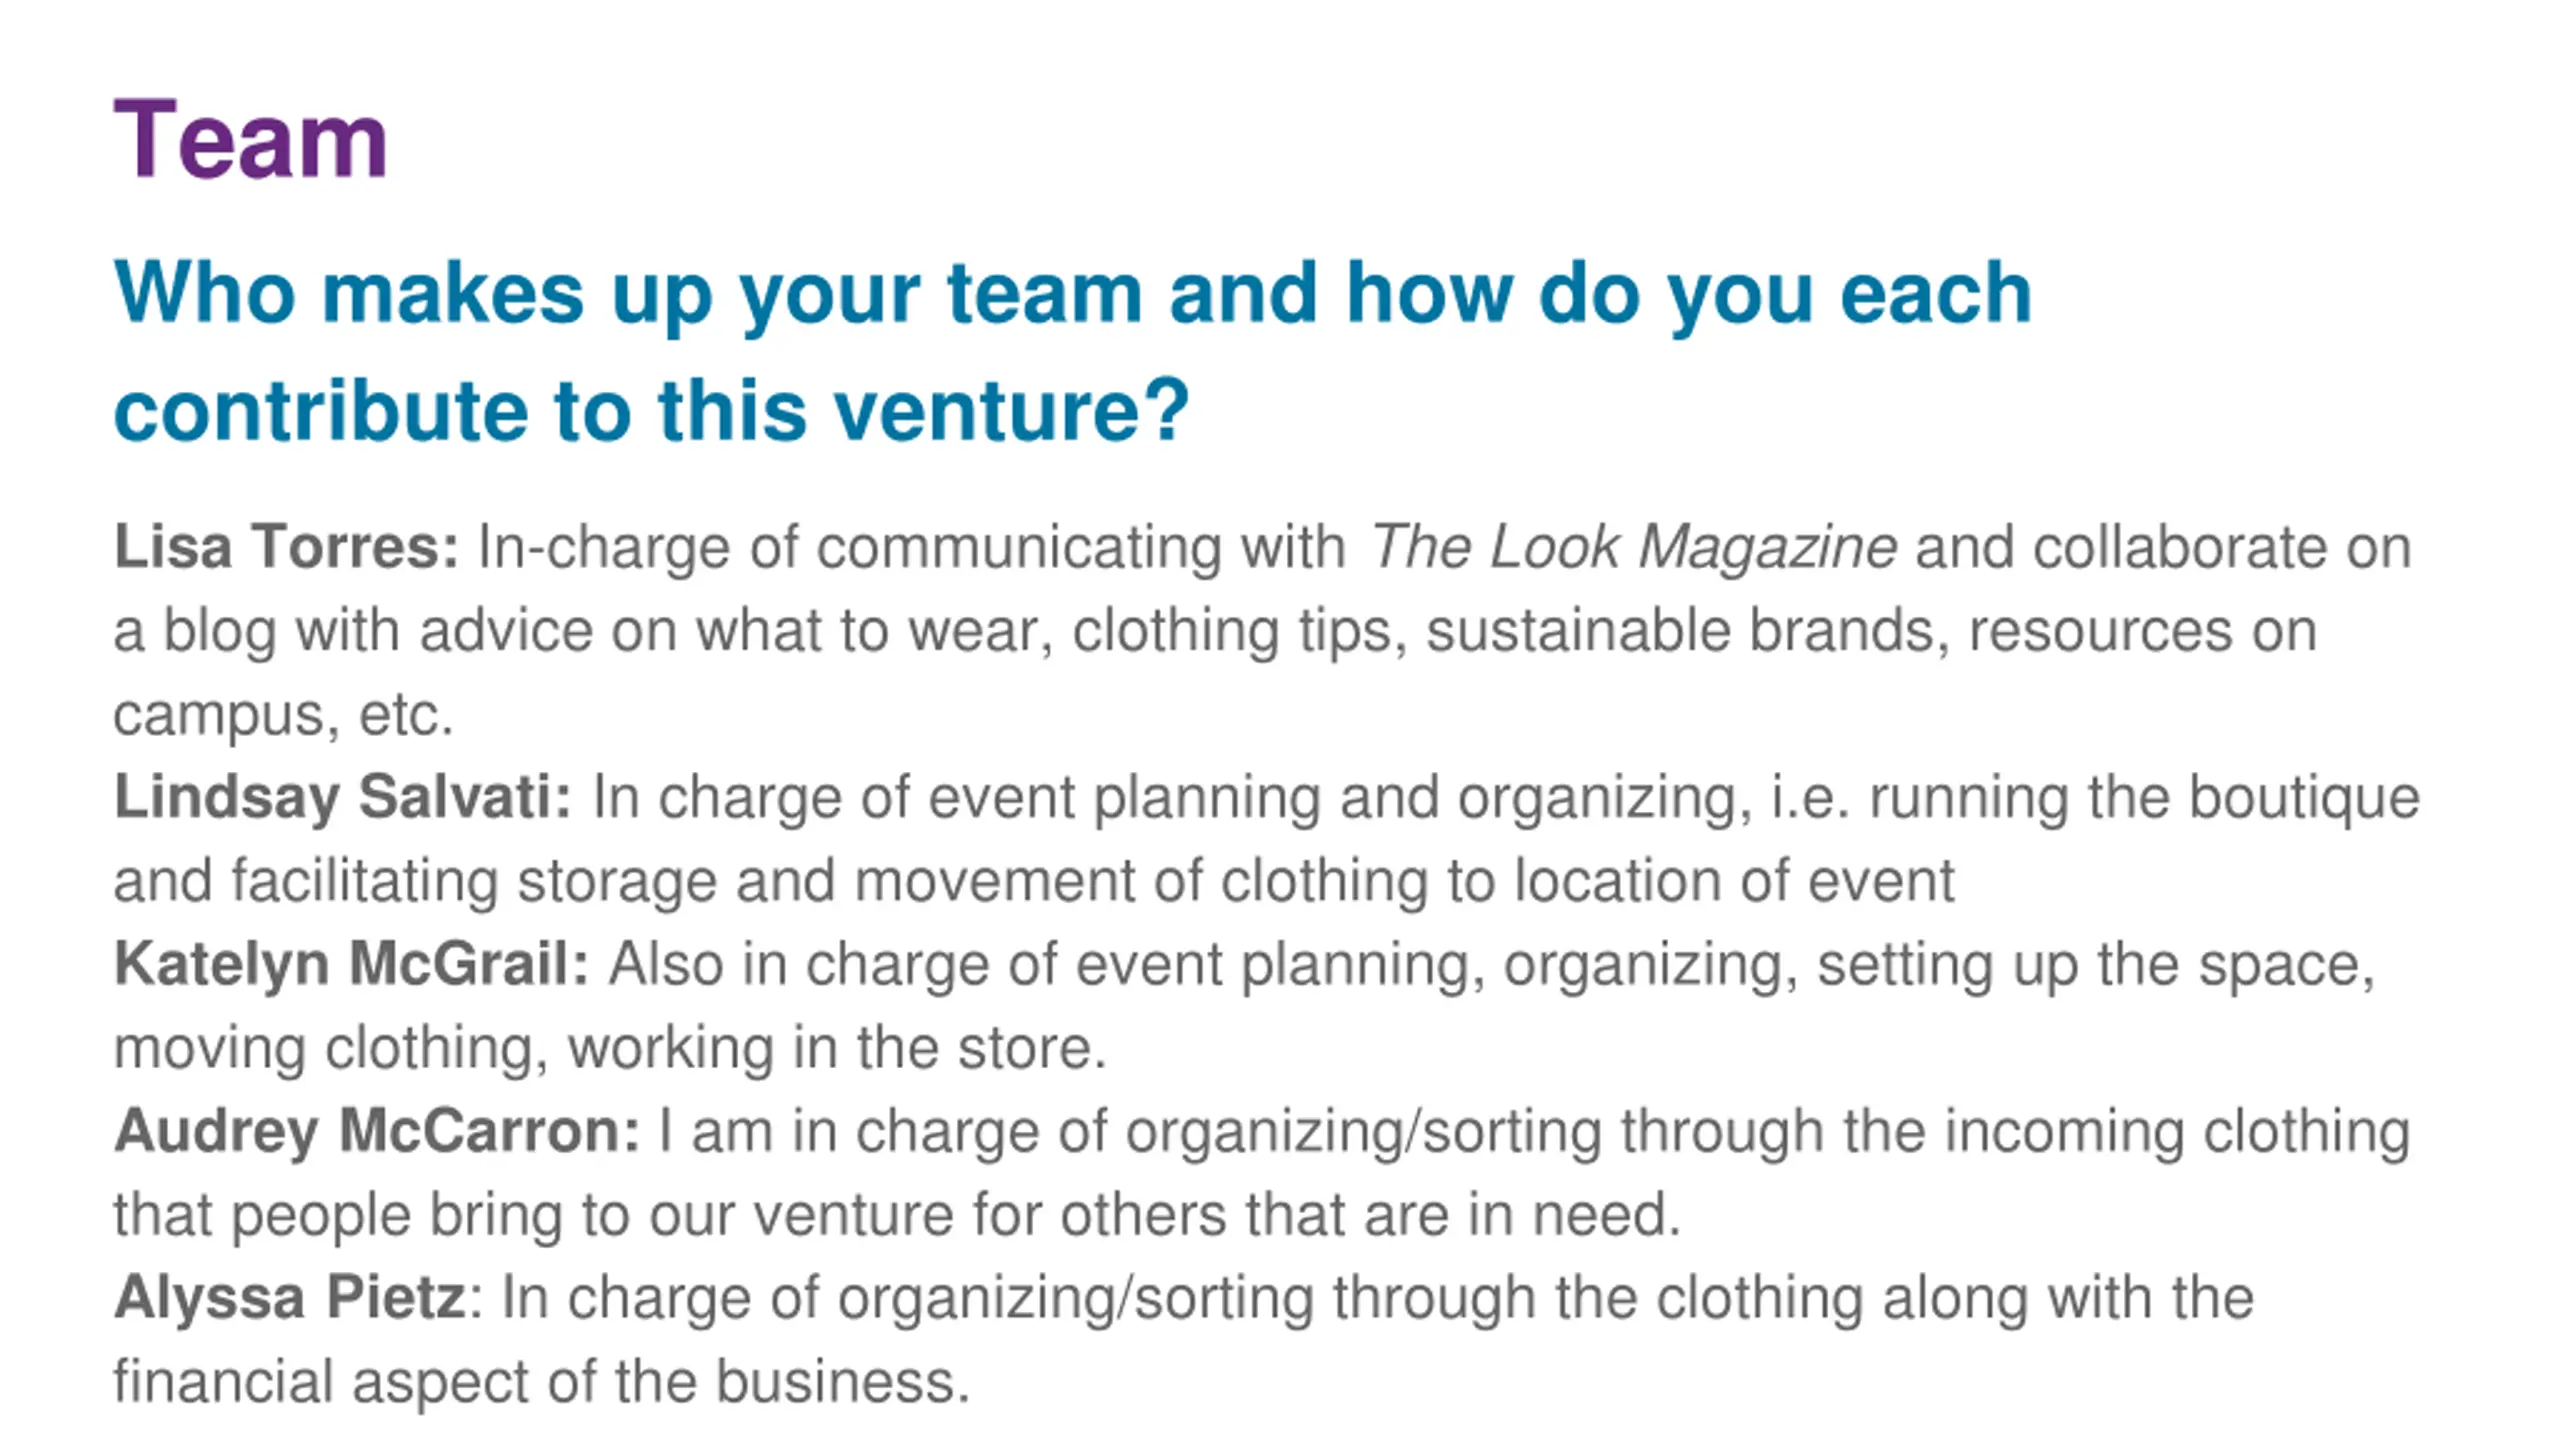Click the 'contribute to this venture?' heading line
This screenshot has height=1440, width=2560.
652,411
